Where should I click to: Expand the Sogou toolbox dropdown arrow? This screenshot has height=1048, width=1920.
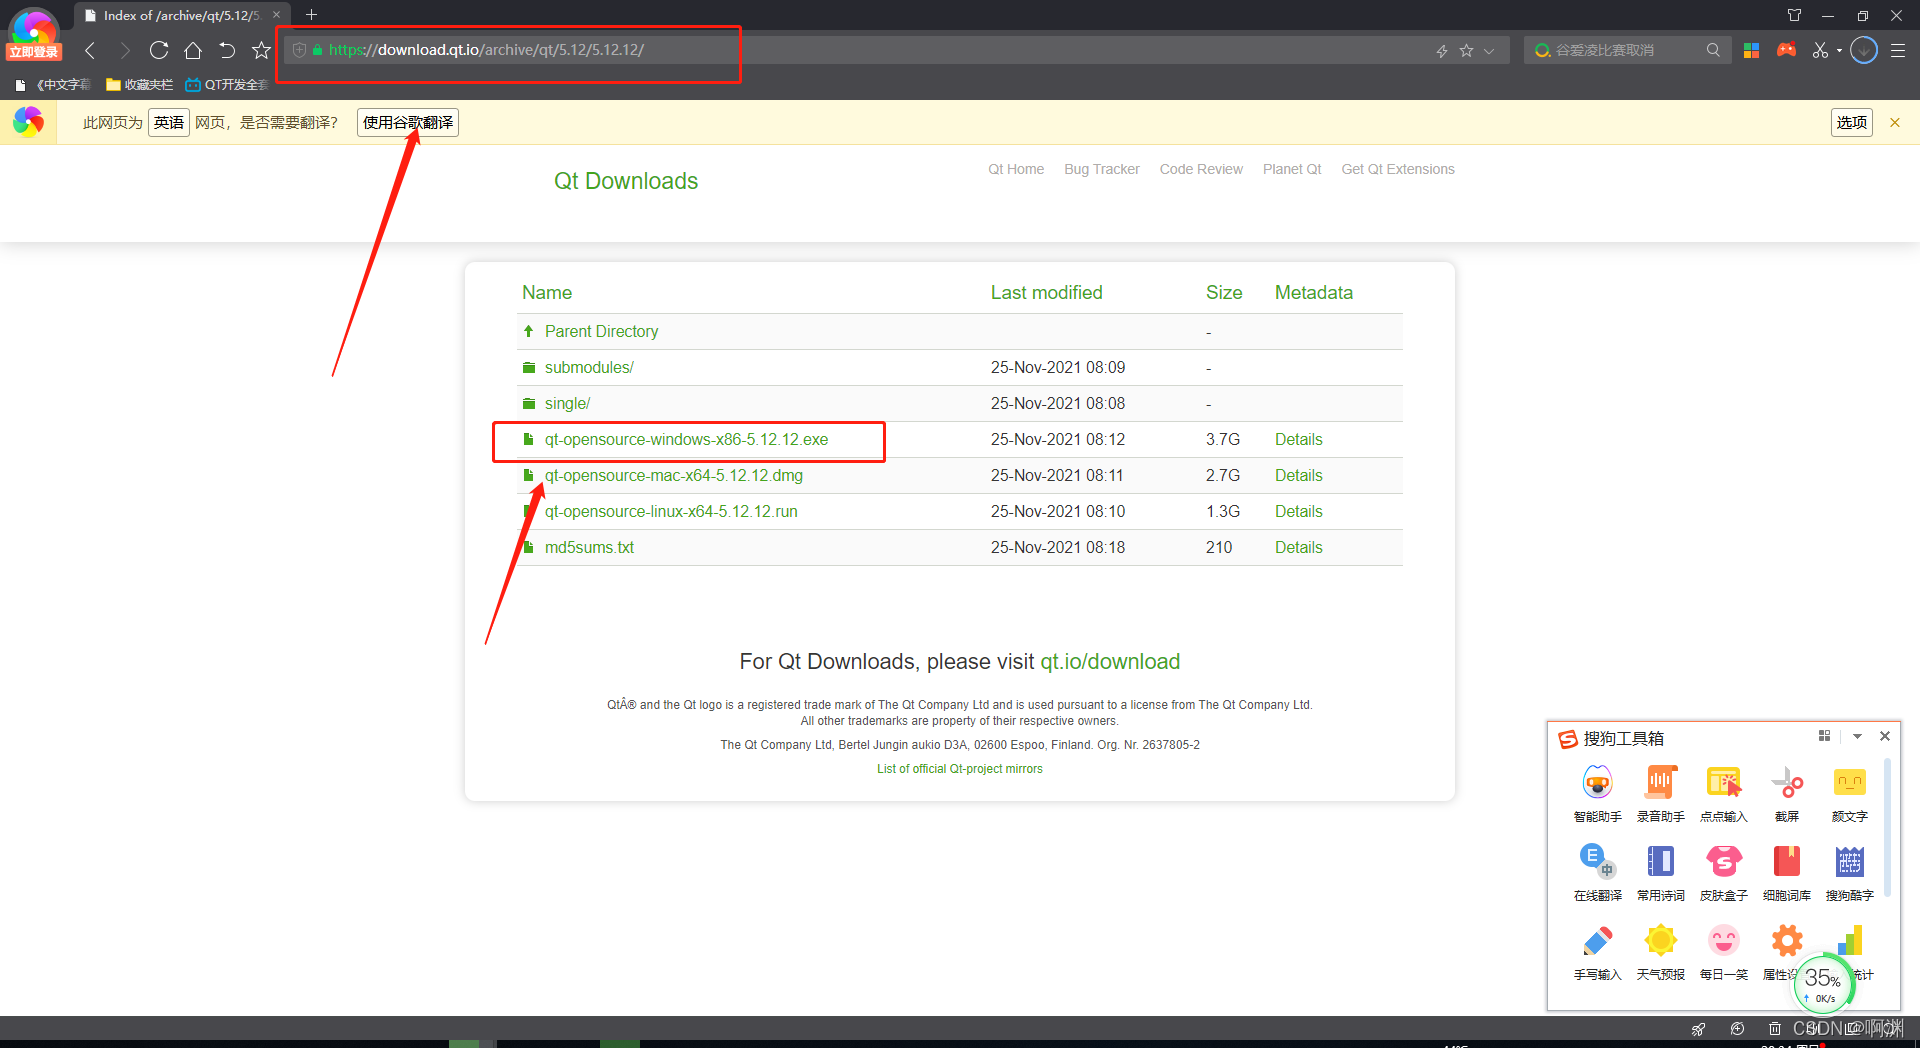[1857, 736]
